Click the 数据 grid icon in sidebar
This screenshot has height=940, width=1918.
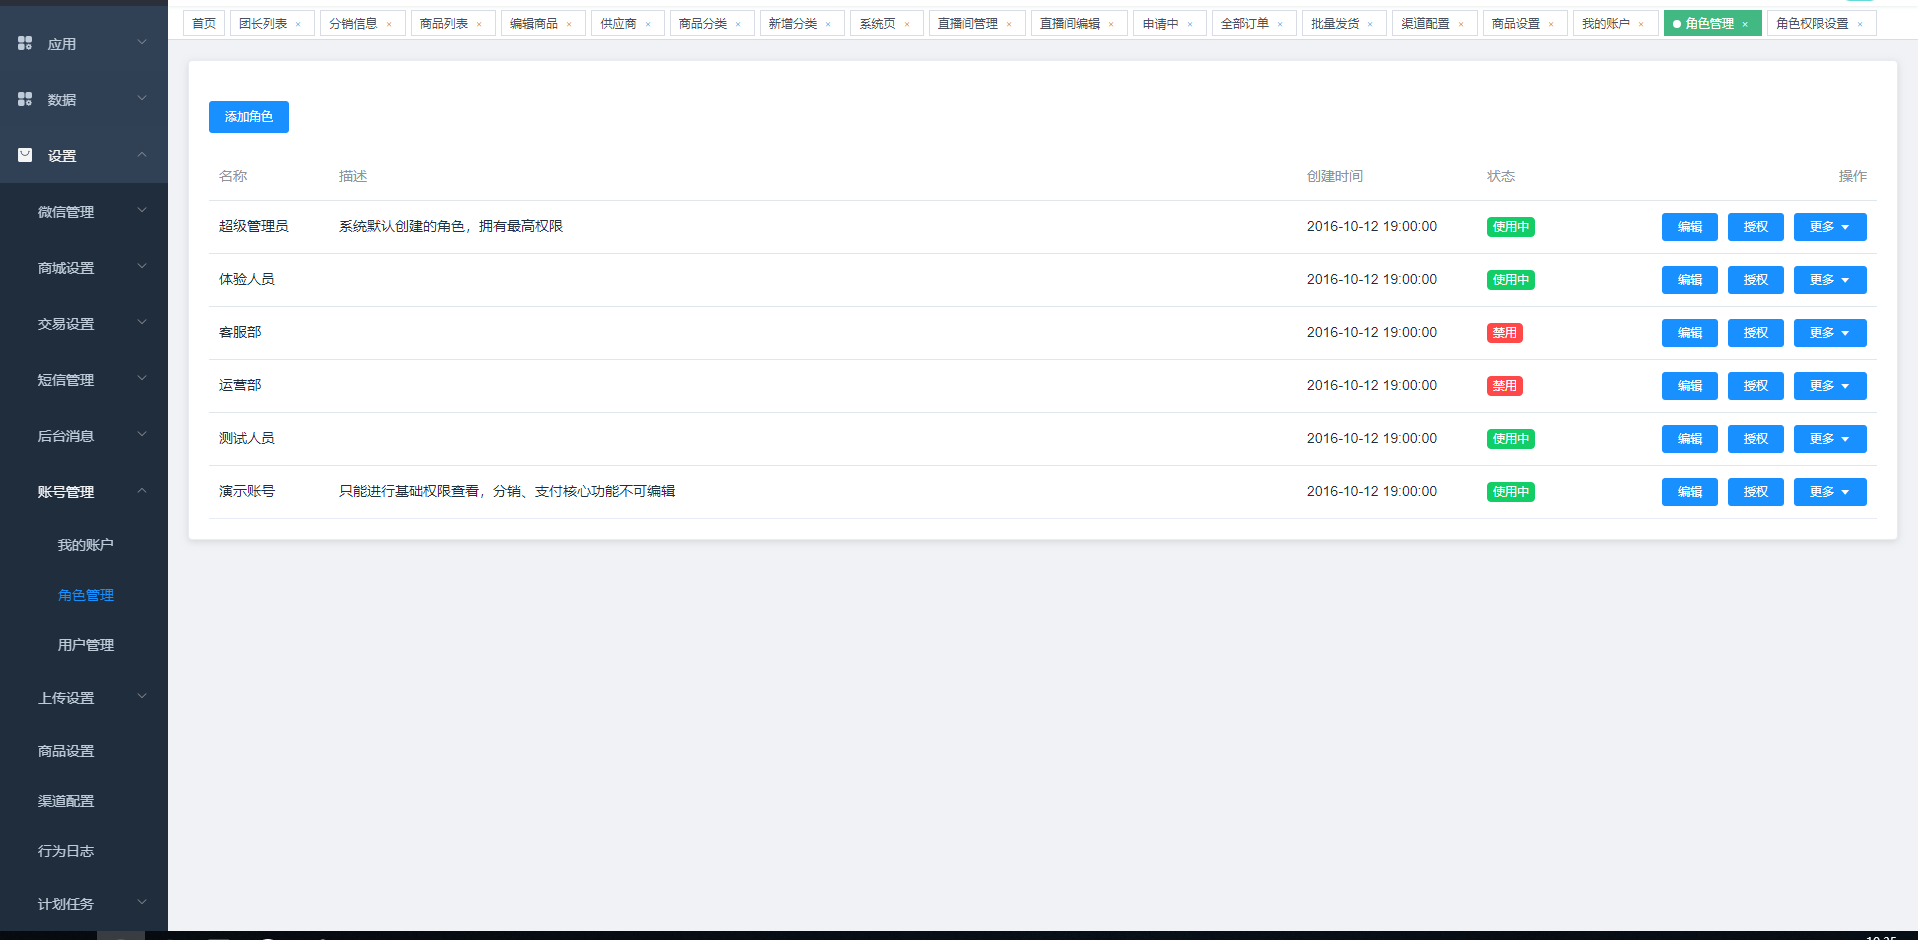coord(25,99)
